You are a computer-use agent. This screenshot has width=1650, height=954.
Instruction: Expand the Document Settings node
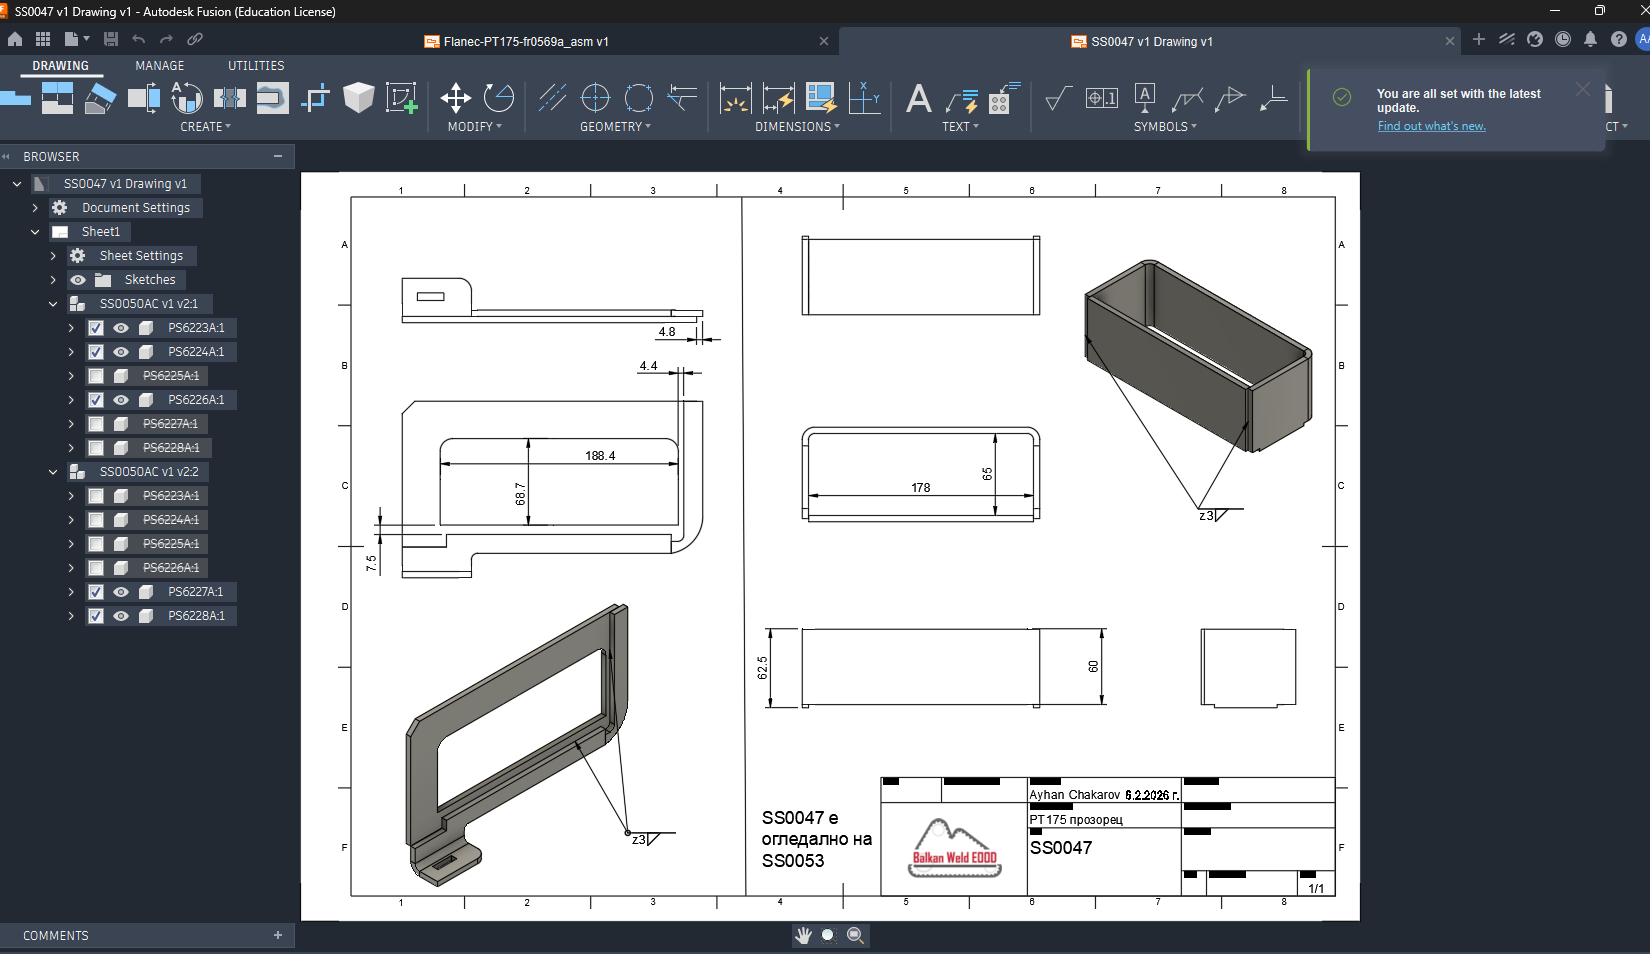(35, 208)
